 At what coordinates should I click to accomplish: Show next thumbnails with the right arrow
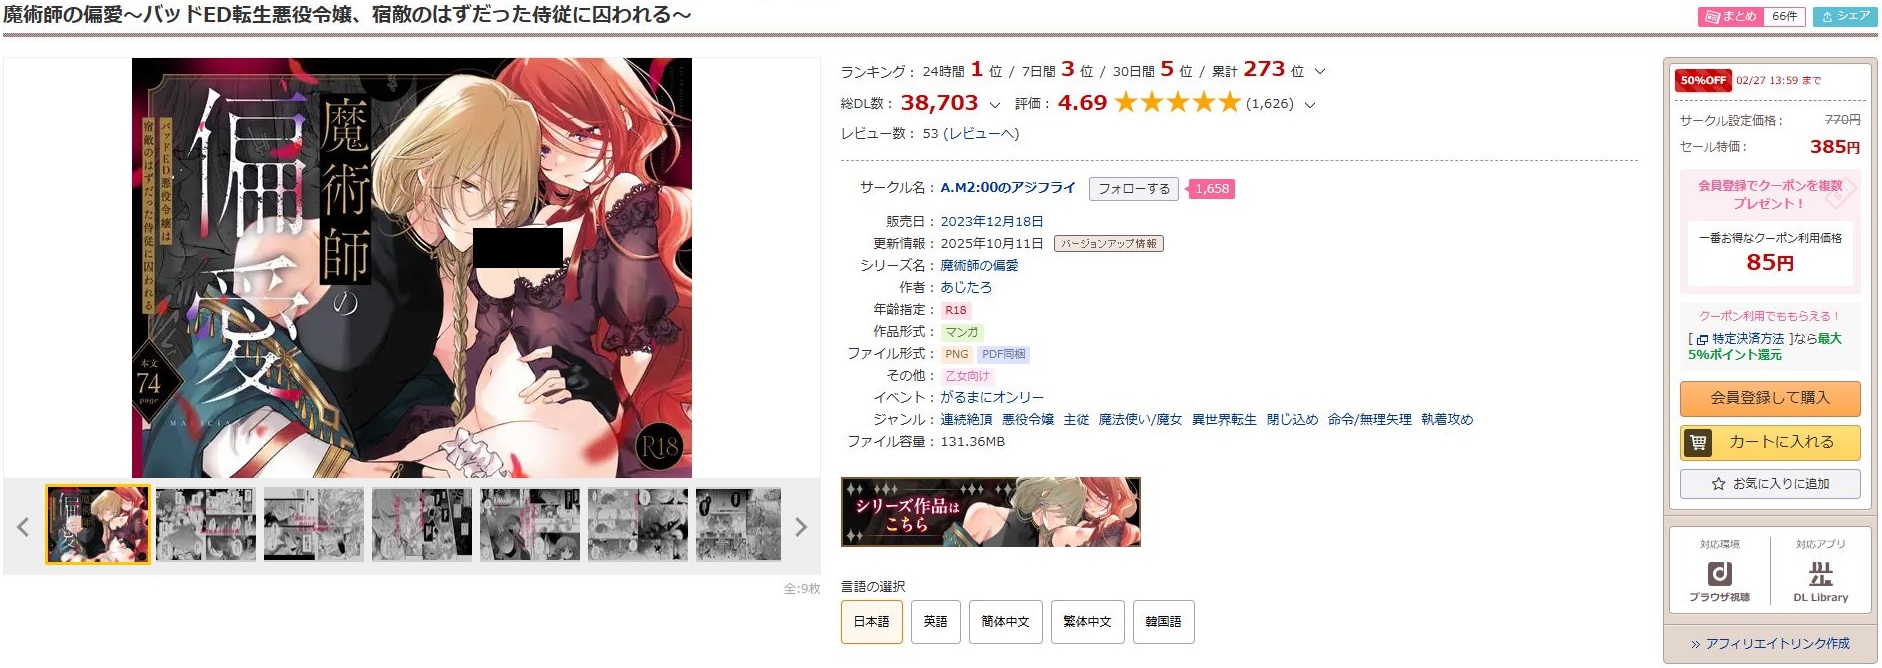[x=800, y=527]
